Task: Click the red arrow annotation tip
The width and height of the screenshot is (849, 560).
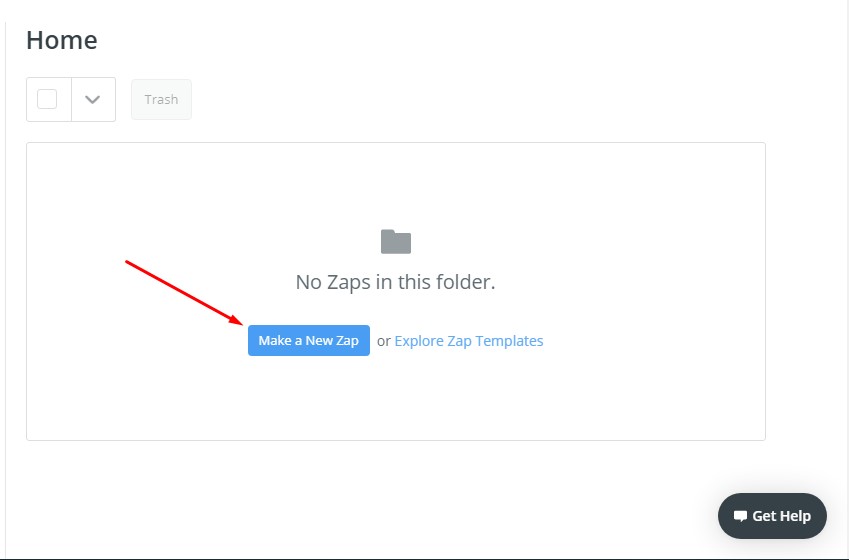Action: click(241, 323)
